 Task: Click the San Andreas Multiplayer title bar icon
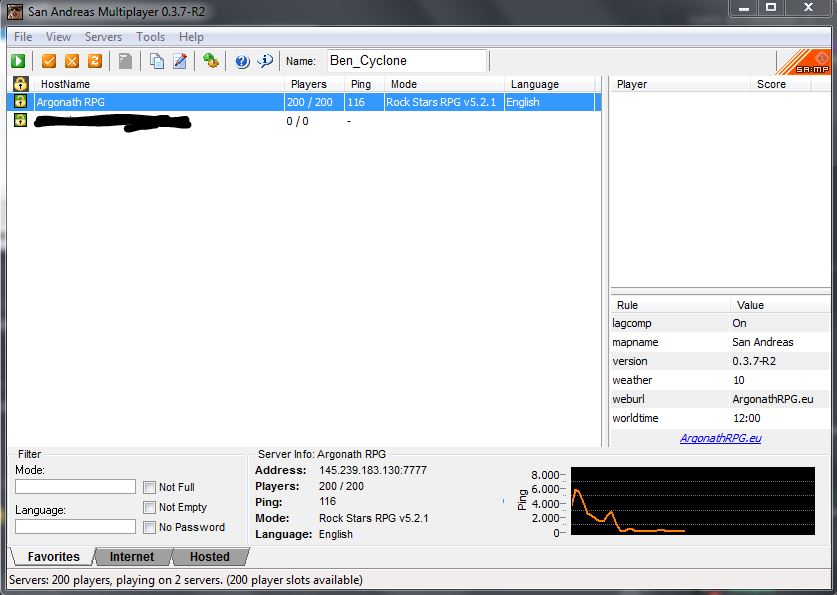point(15,11)
